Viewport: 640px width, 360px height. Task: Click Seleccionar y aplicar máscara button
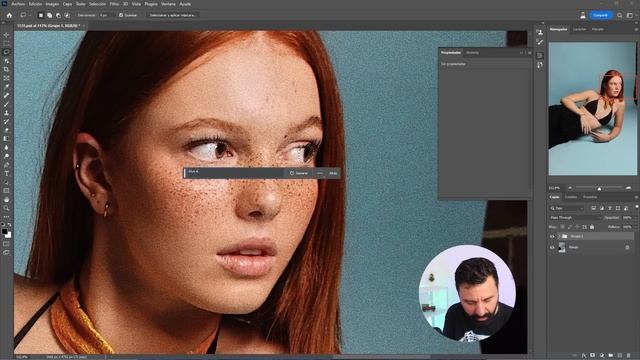point(172,15)
